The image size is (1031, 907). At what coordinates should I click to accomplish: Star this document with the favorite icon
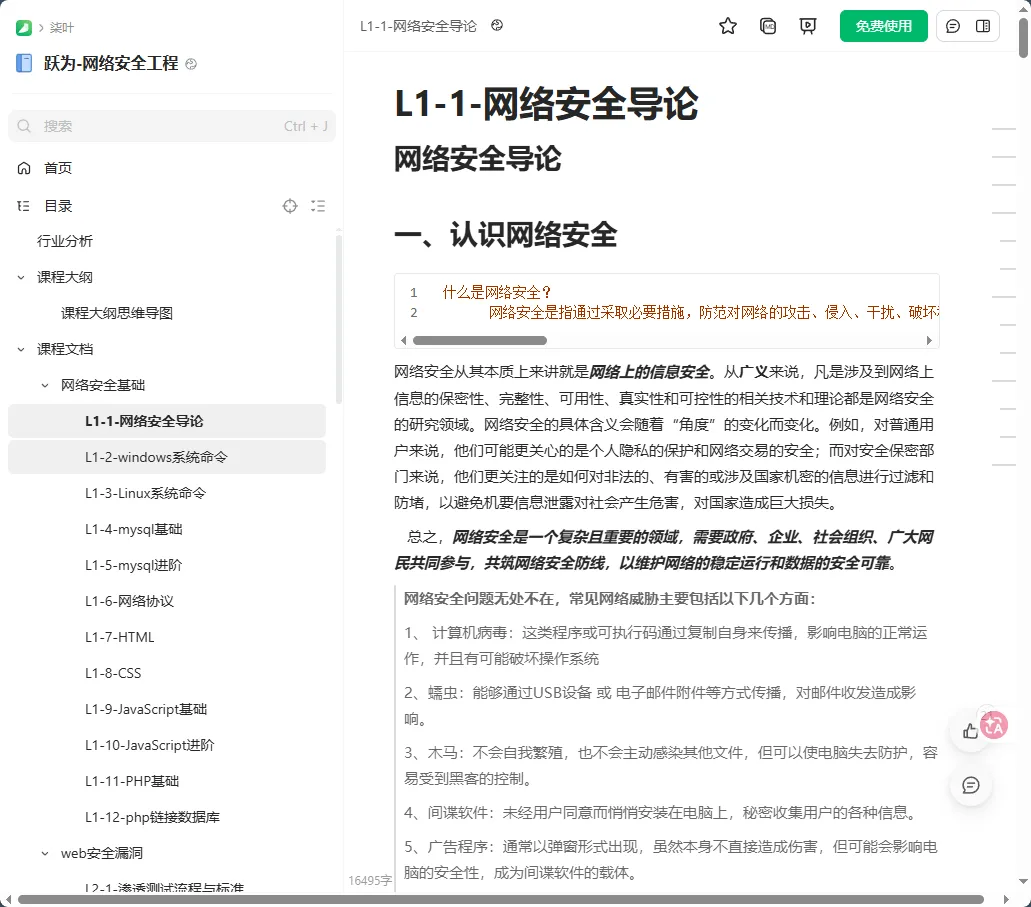coord(727,26)
